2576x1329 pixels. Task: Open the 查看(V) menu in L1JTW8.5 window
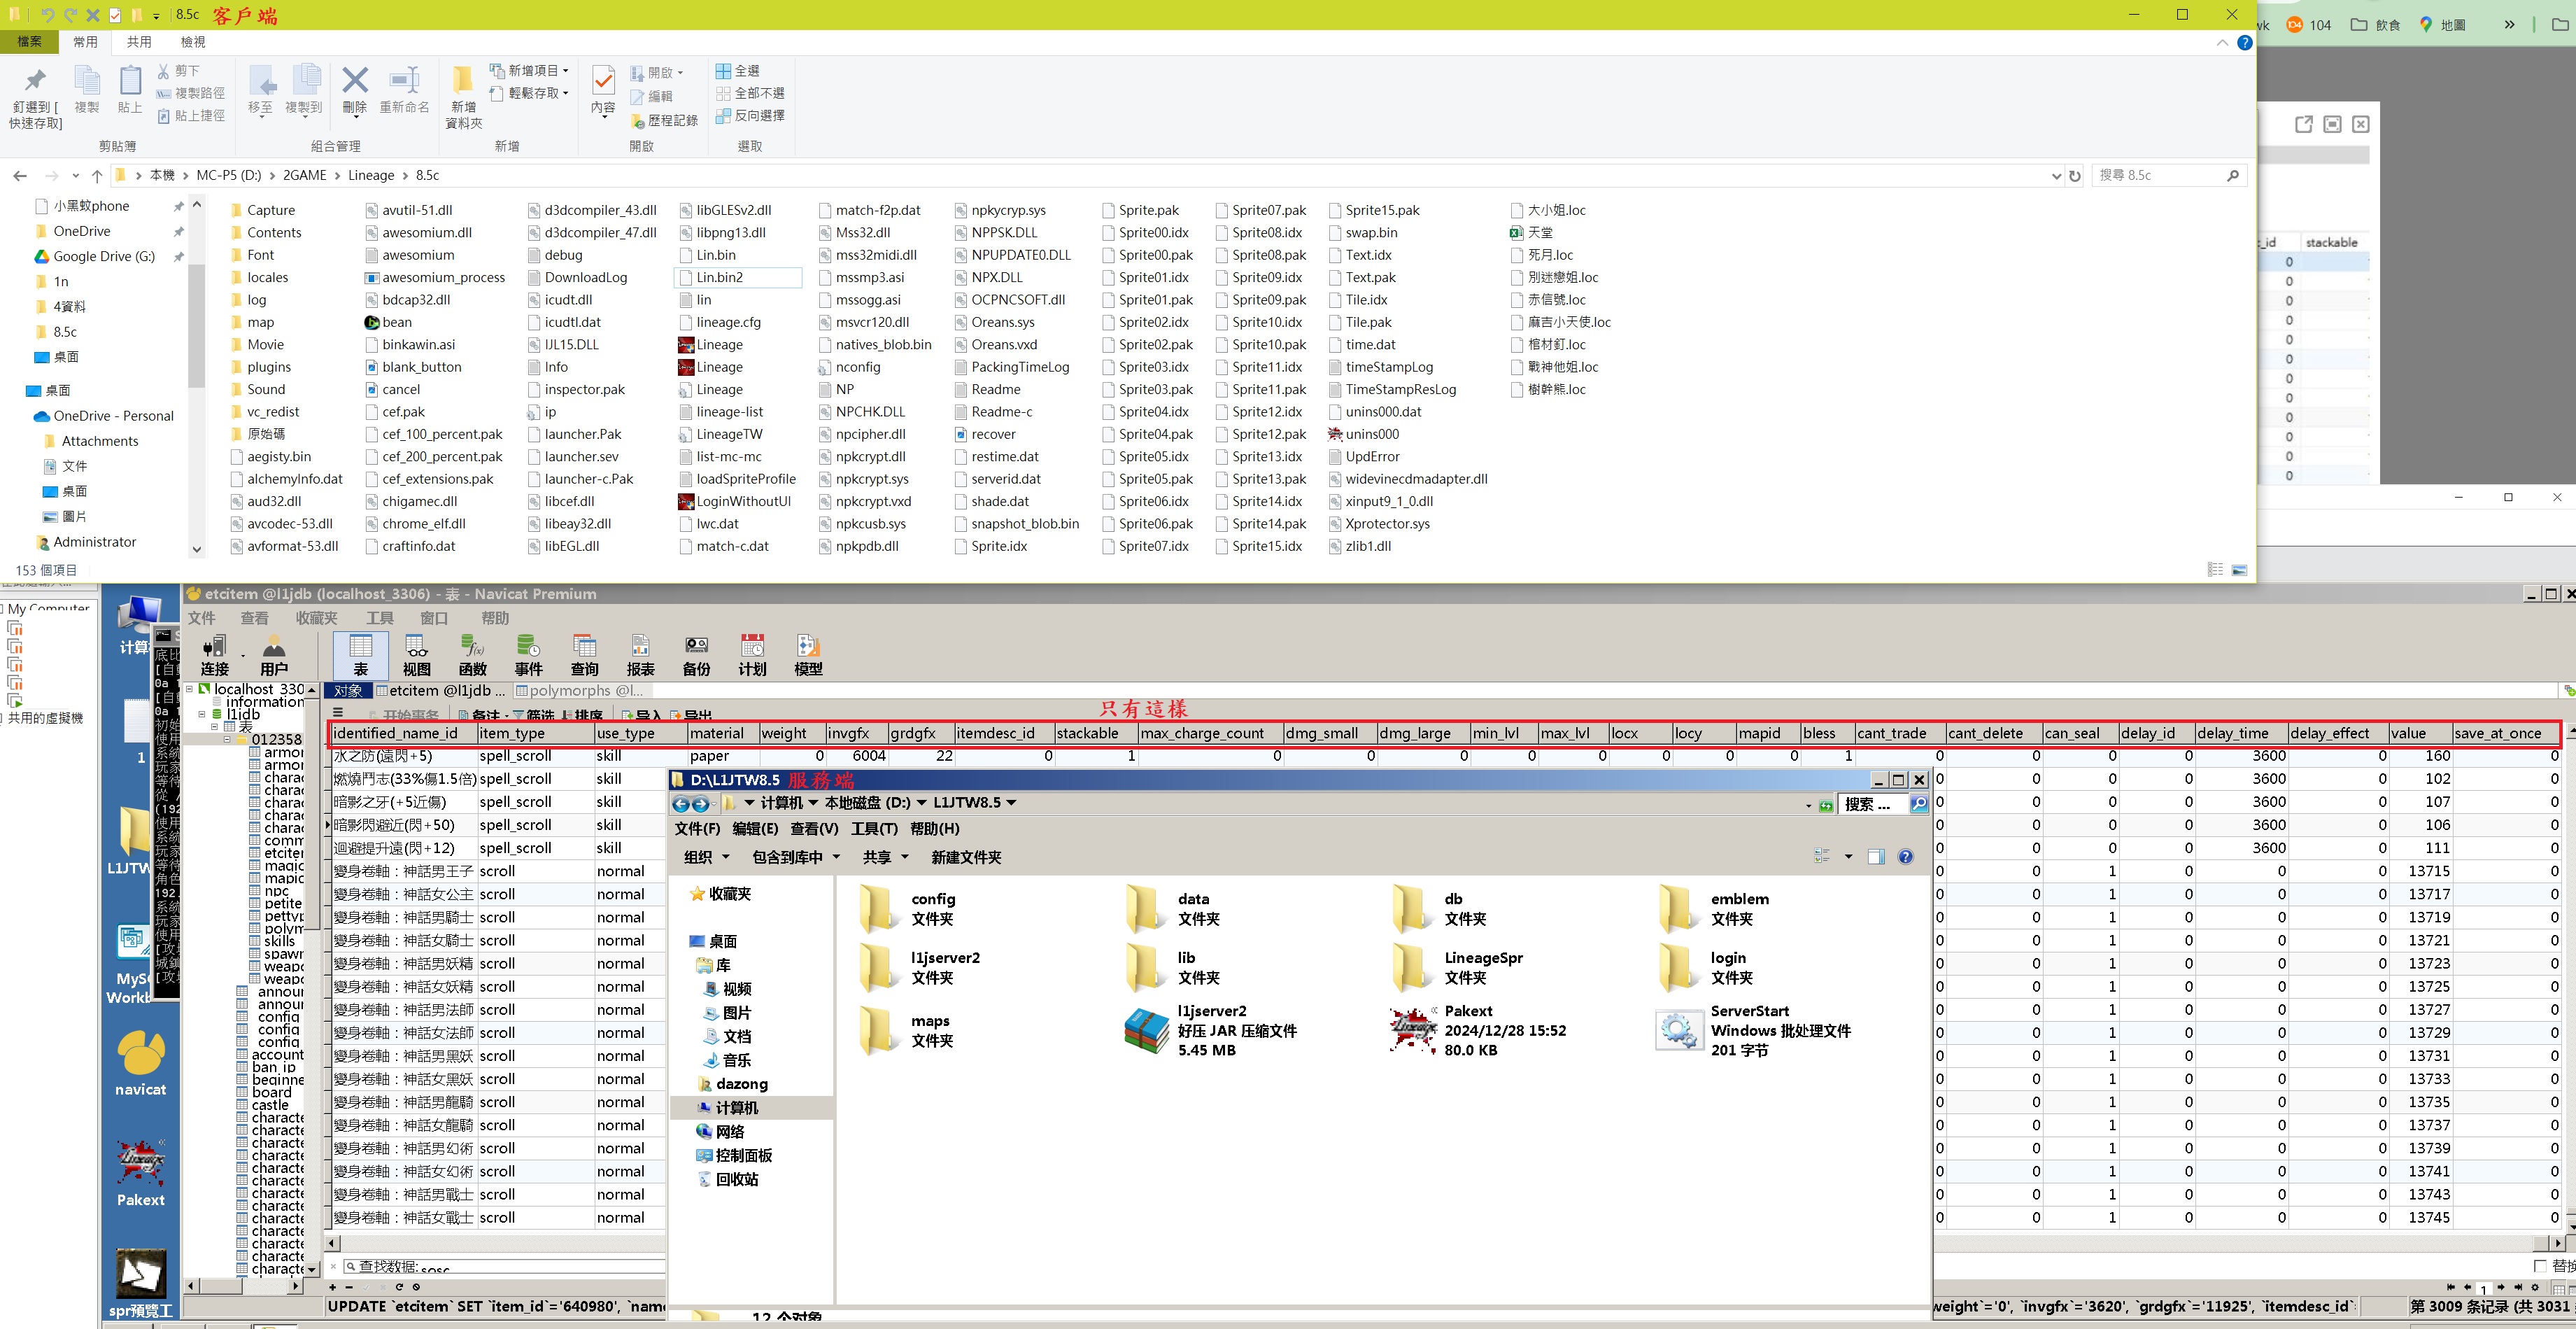click(814, 829)
